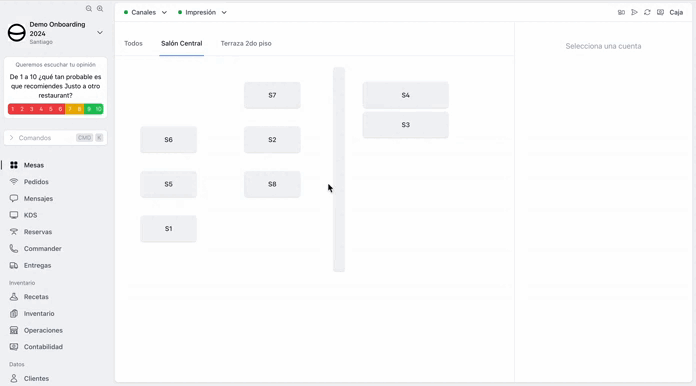The image size is (696, 386).
Task: Click the Recetas flask icon
Action: pyautogui.click(x=14, y=297)
